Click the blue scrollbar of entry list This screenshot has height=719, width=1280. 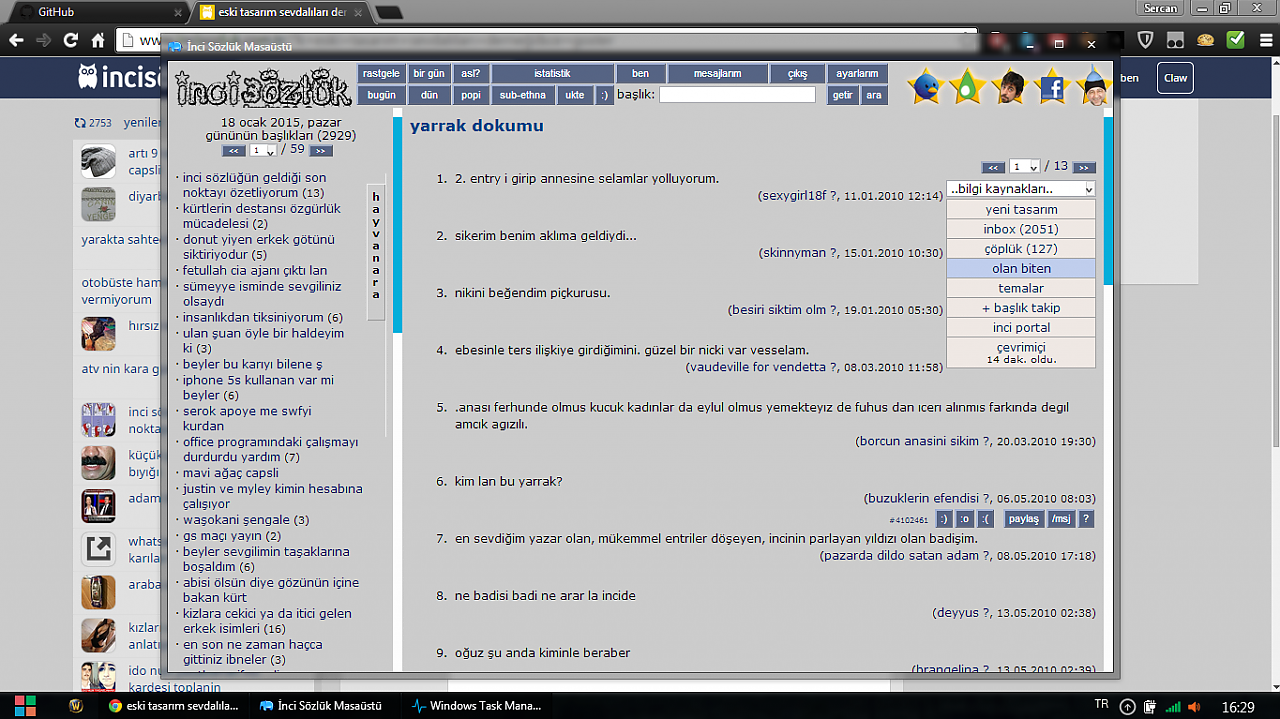click(x=1107, y=200)
